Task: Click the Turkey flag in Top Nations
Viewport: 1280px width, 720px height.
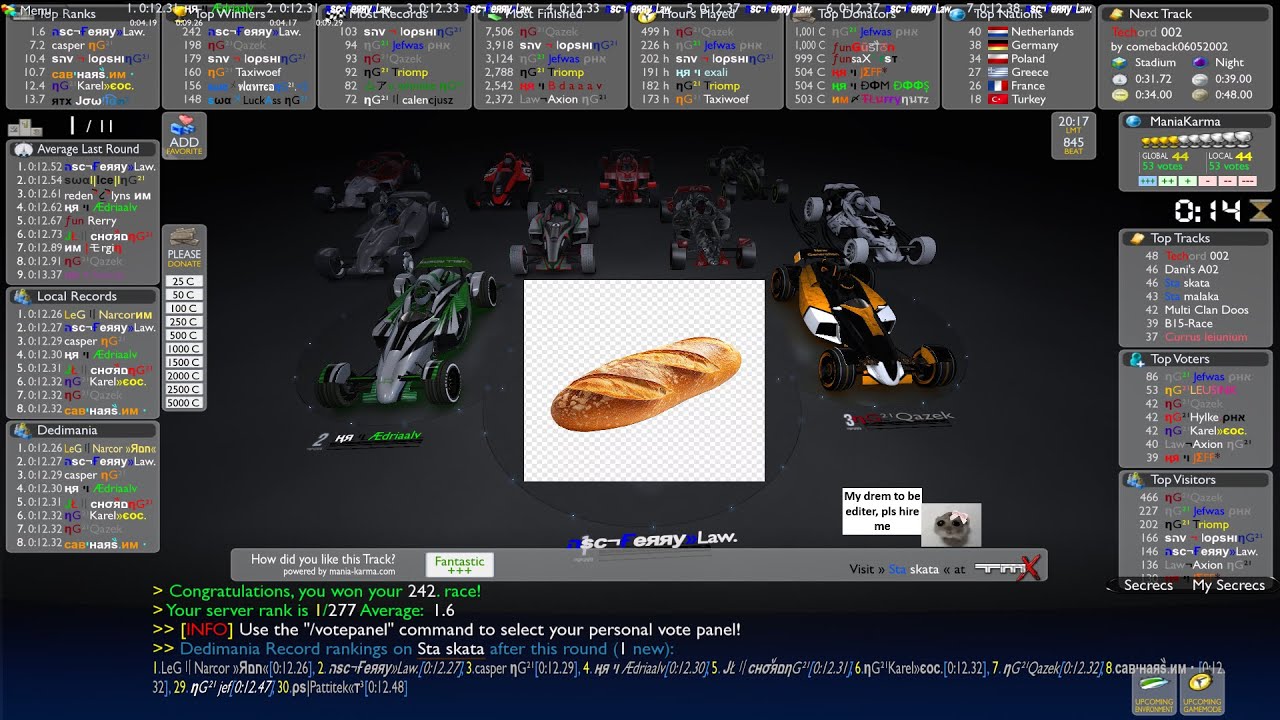Action: (998, 99)
